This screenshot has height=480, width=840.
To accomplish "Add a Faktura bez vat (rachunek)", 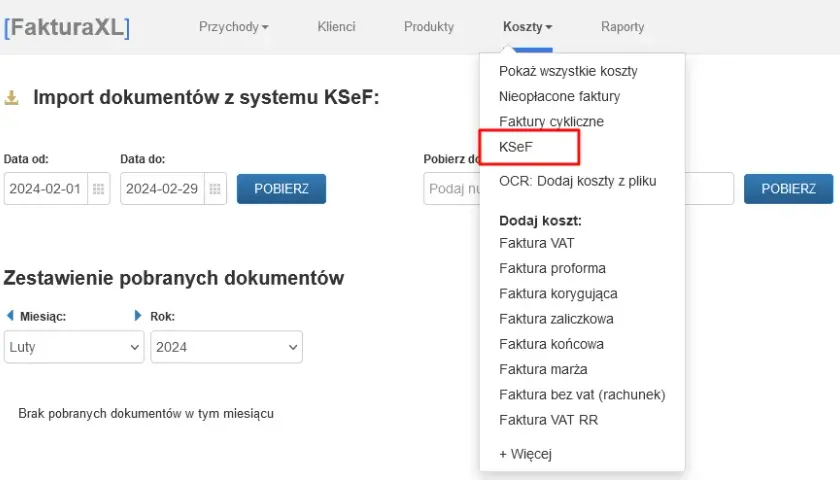I will click(x=582, y=395).
